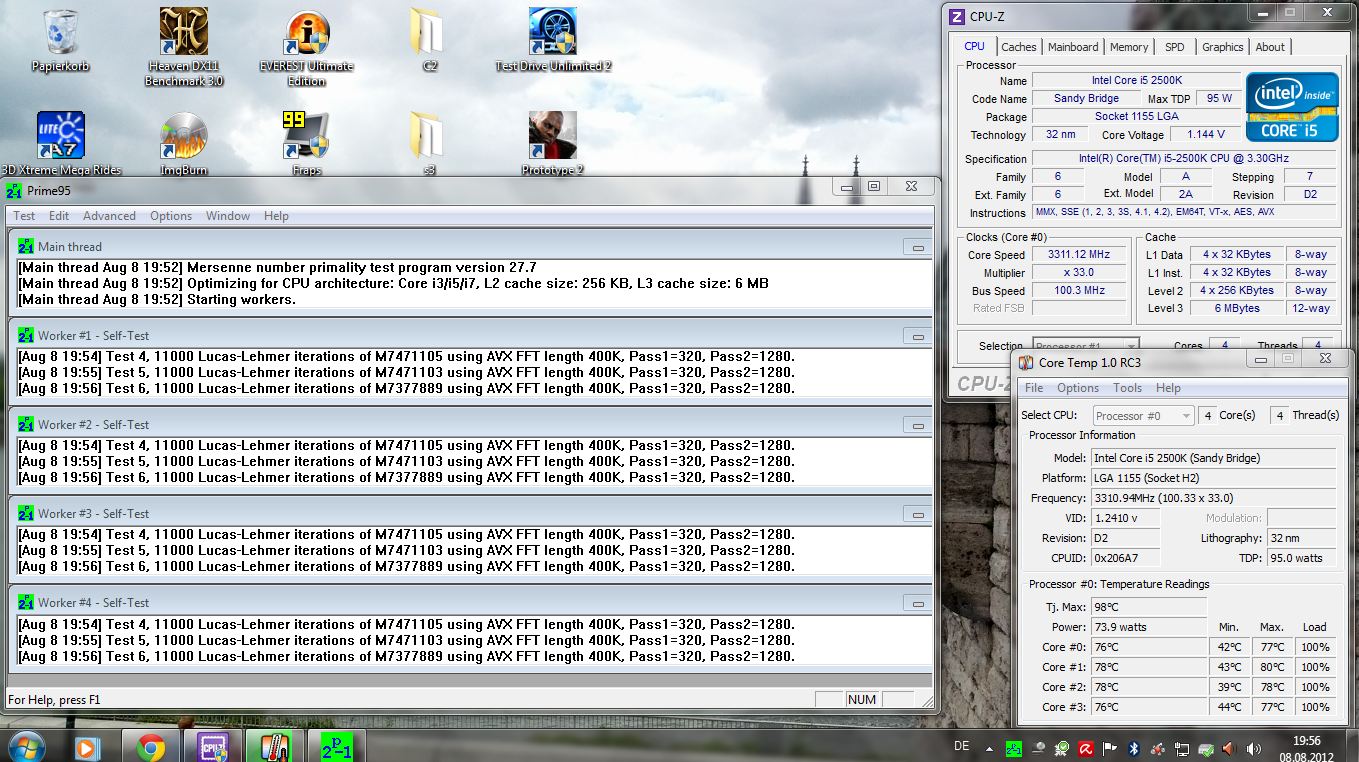Click the Test 4 line in Worker #4

[407, 624]
